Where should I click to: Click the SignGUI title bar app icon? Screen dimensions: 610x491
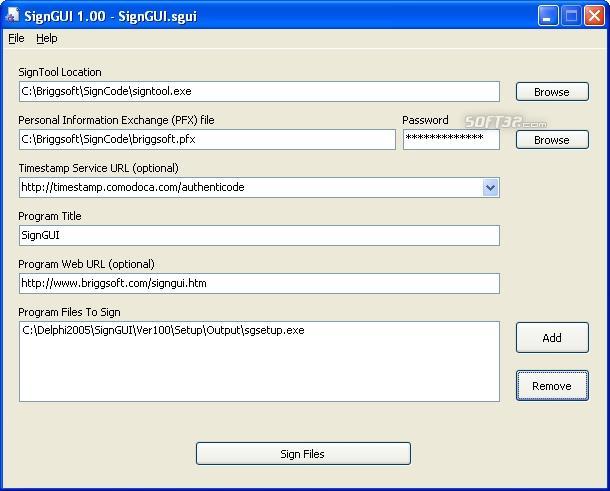pyautogui.click(x=12, y=15)
